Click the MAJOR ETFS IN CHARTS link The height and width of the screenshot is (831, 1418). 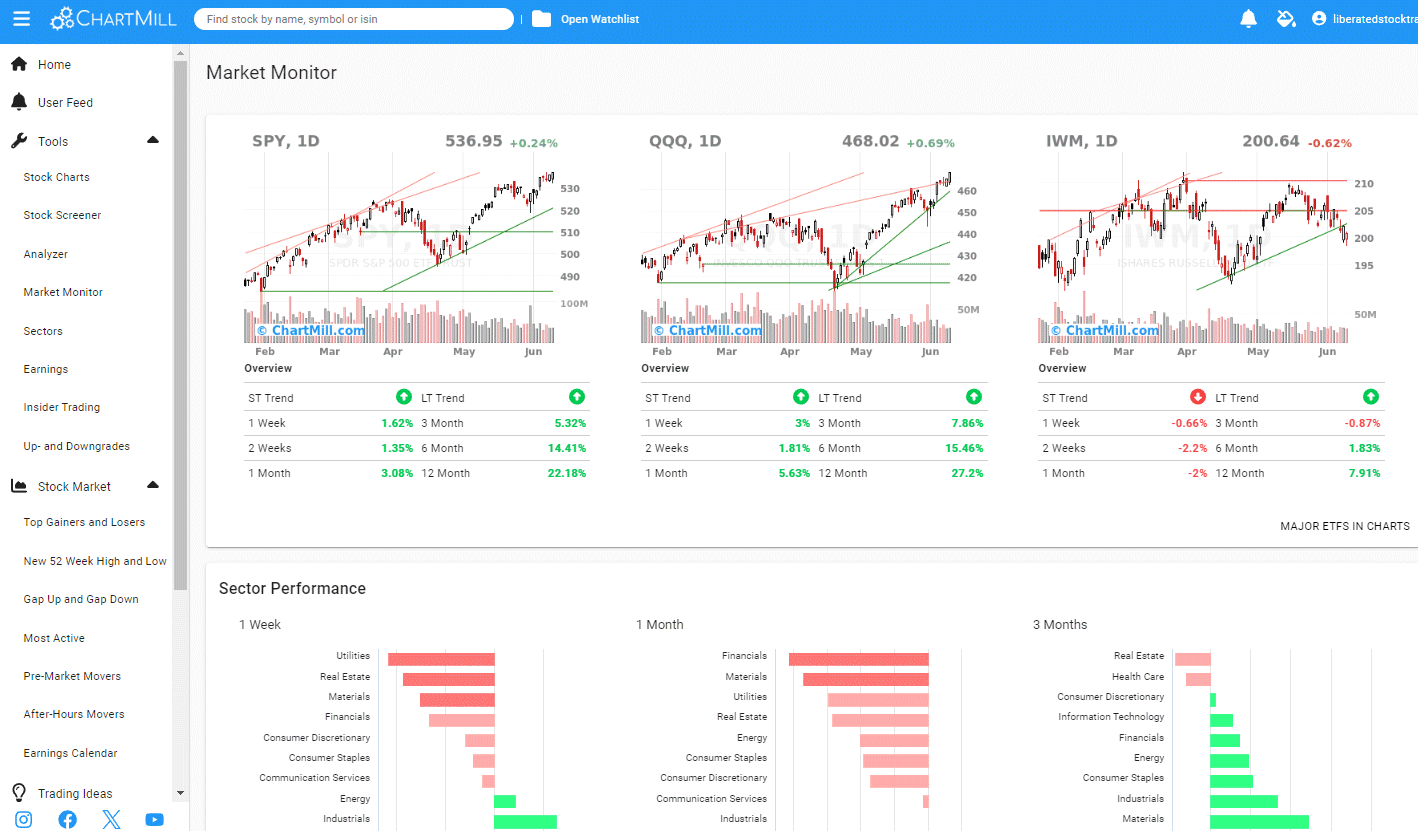coord(1345,526)
